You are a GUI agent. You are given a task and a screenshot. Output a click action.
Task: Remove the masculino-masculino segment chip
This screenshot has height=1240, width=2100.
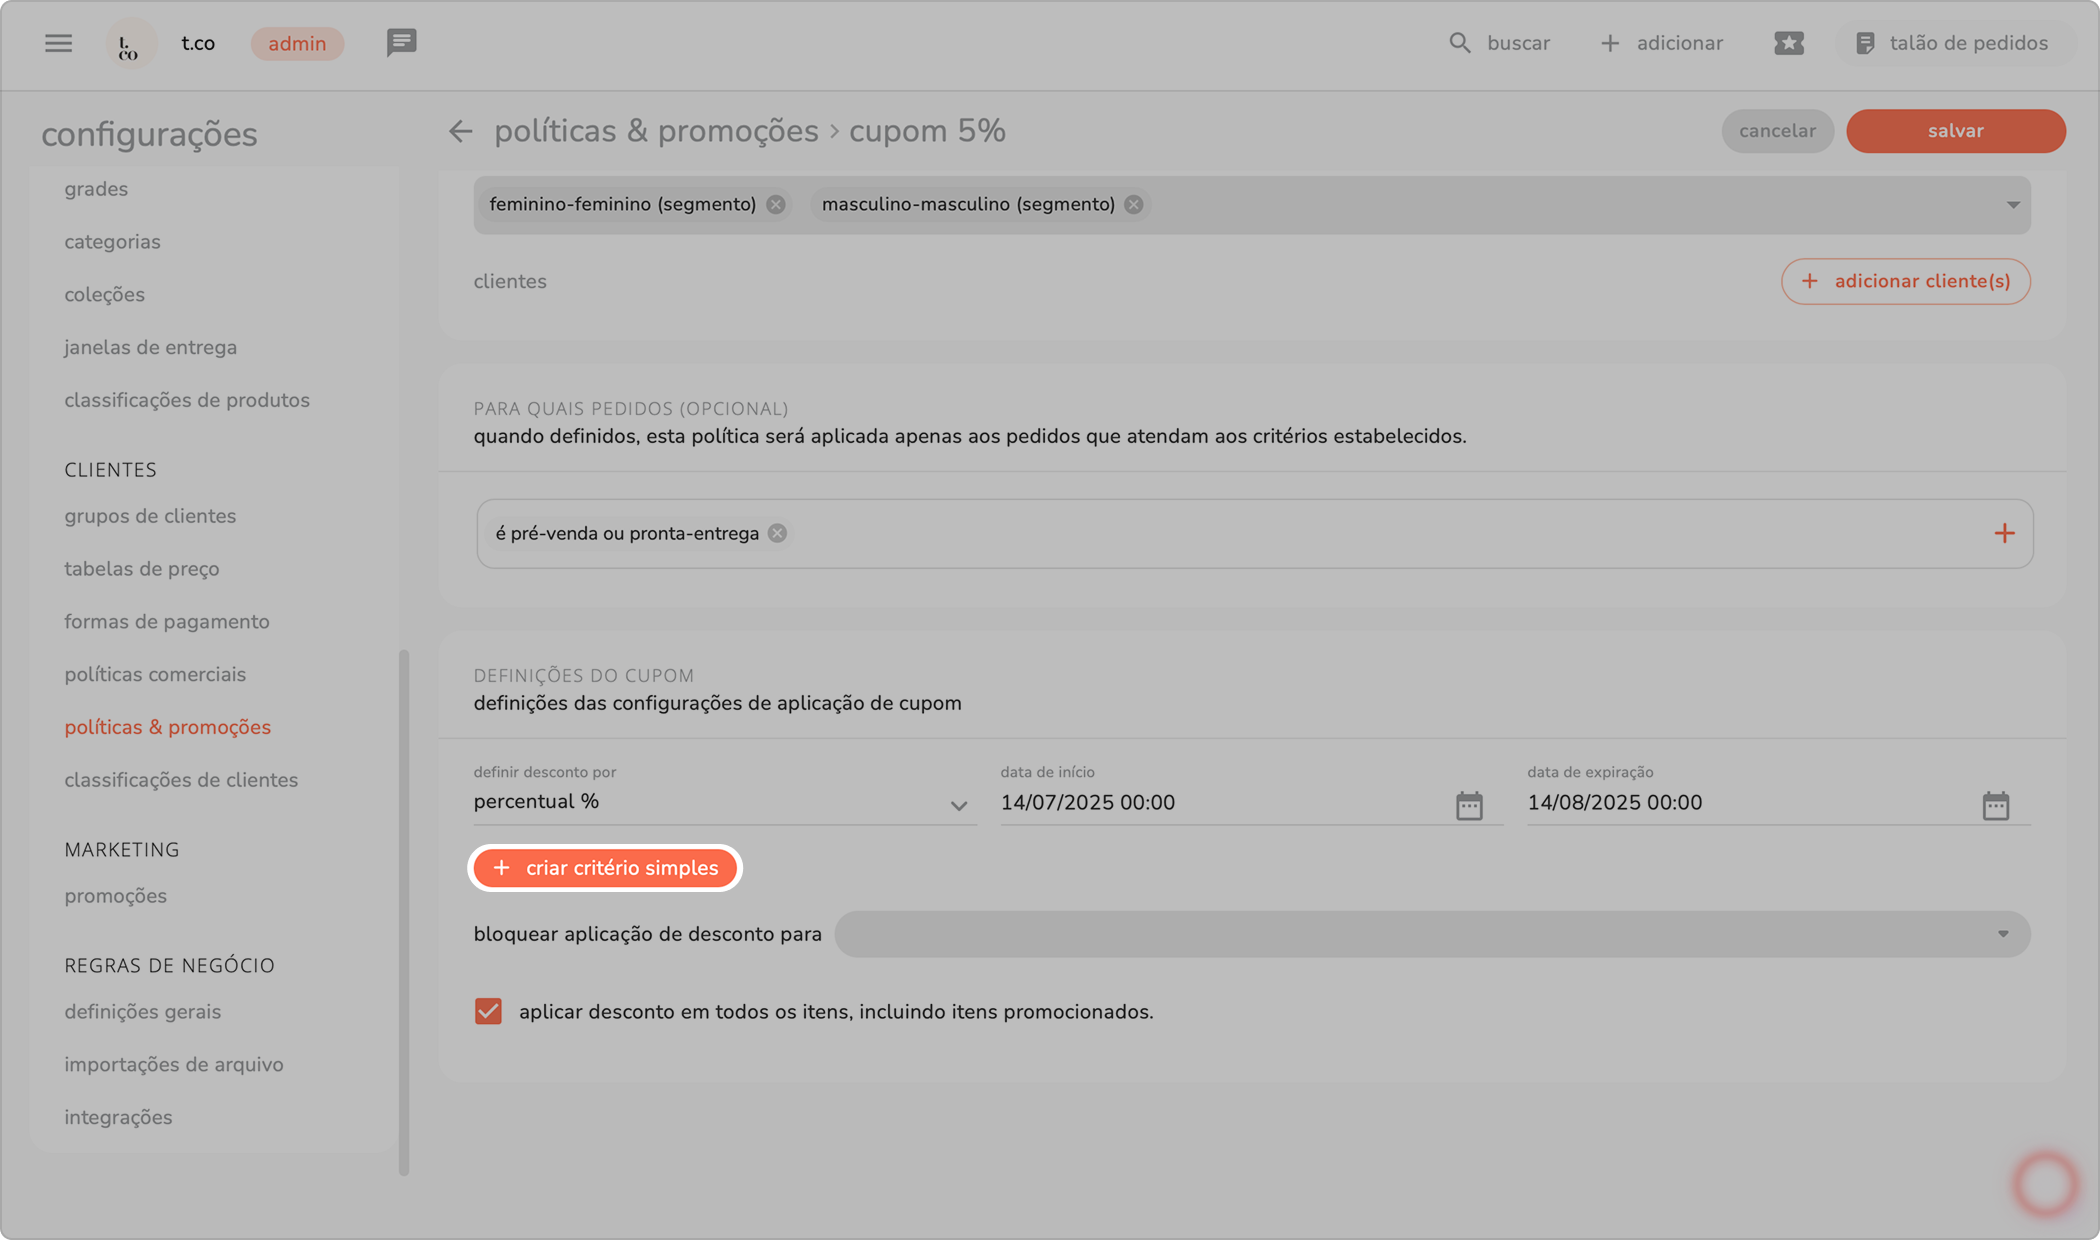[1133, 204]
